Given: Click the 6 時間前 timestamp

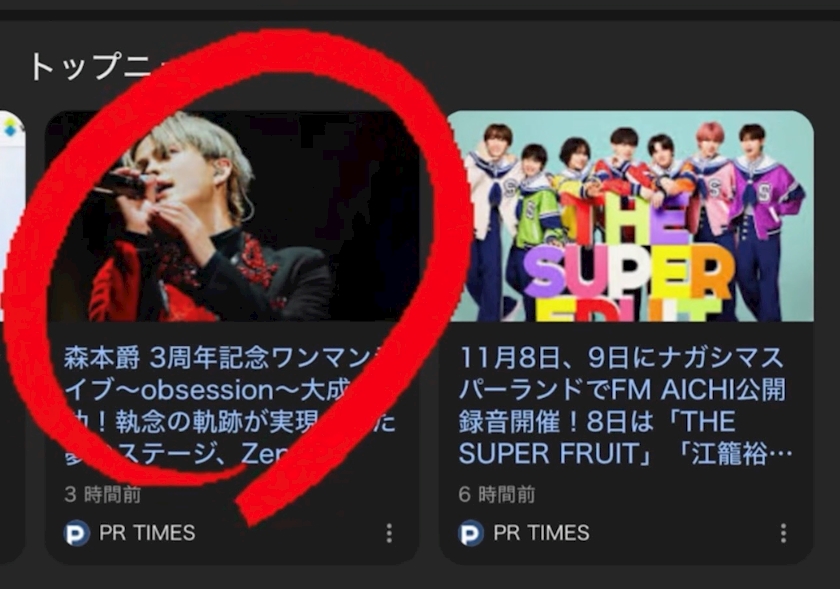Looking at the screenshot, I should [x=497, y=495].
